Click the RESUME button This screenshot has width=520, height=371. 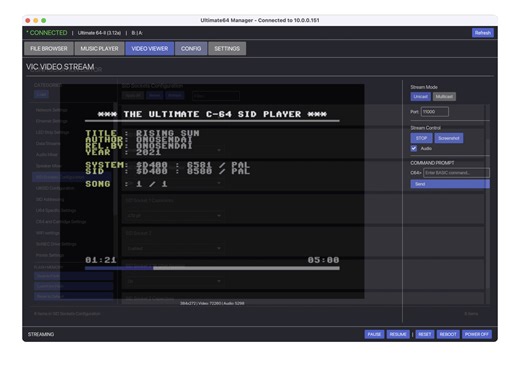tap(398, 334)
